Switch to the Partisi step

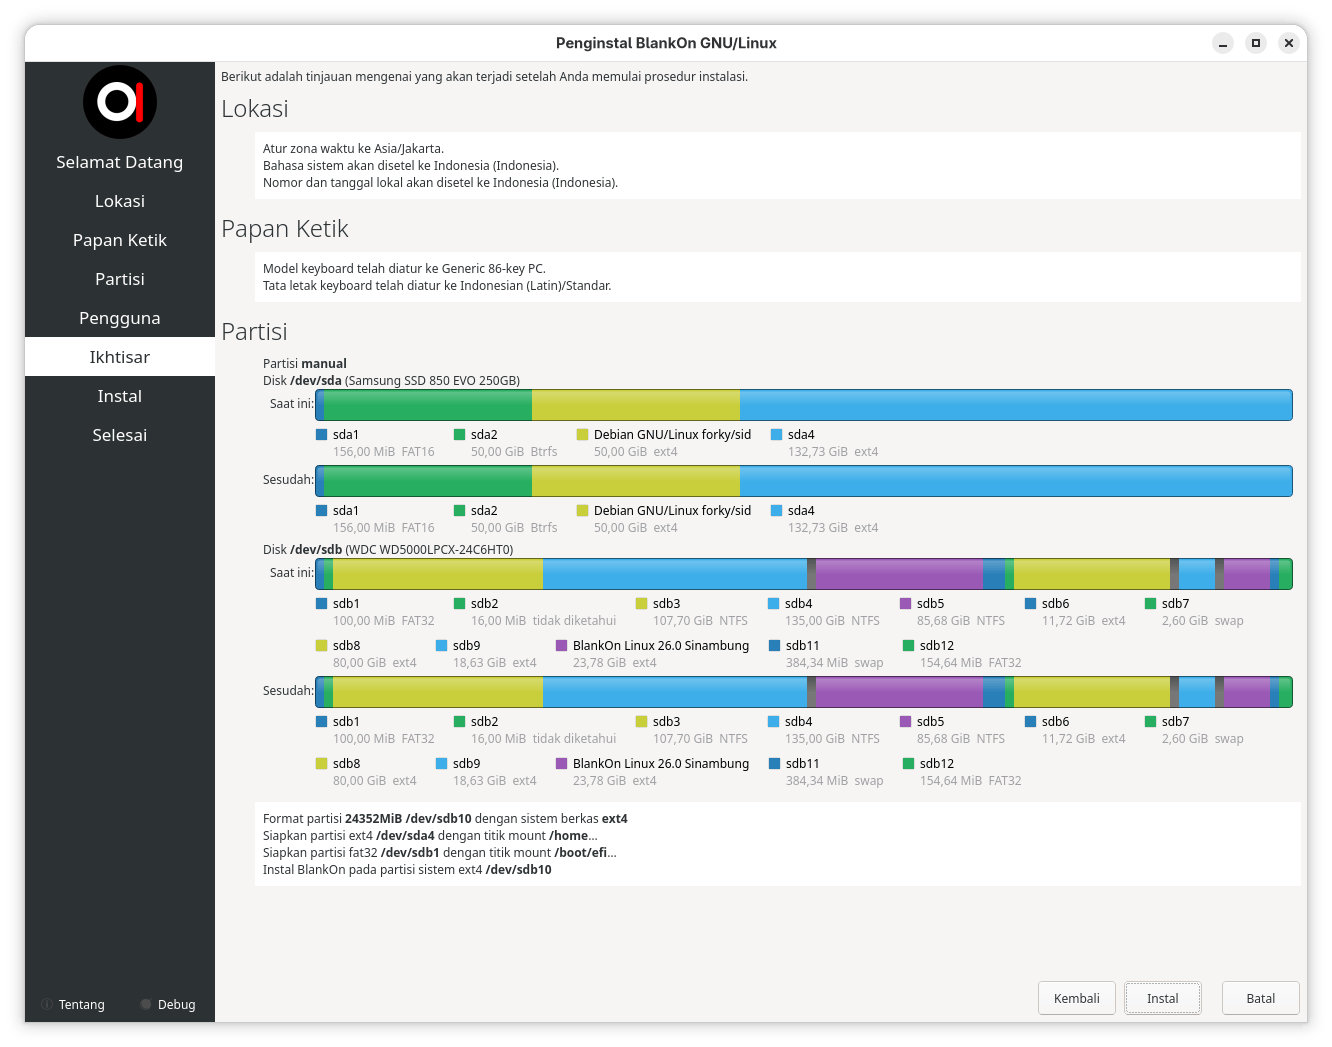click(120, 279)
